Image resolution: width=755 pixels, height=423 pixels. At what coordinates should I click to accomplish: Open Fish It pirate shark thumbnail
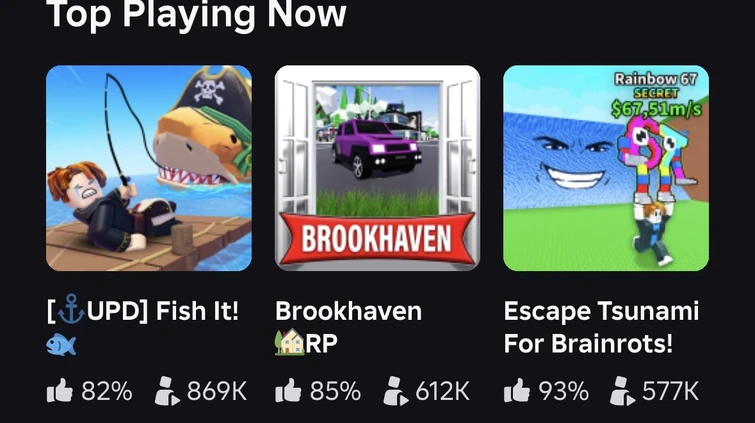tap(149, 168)
